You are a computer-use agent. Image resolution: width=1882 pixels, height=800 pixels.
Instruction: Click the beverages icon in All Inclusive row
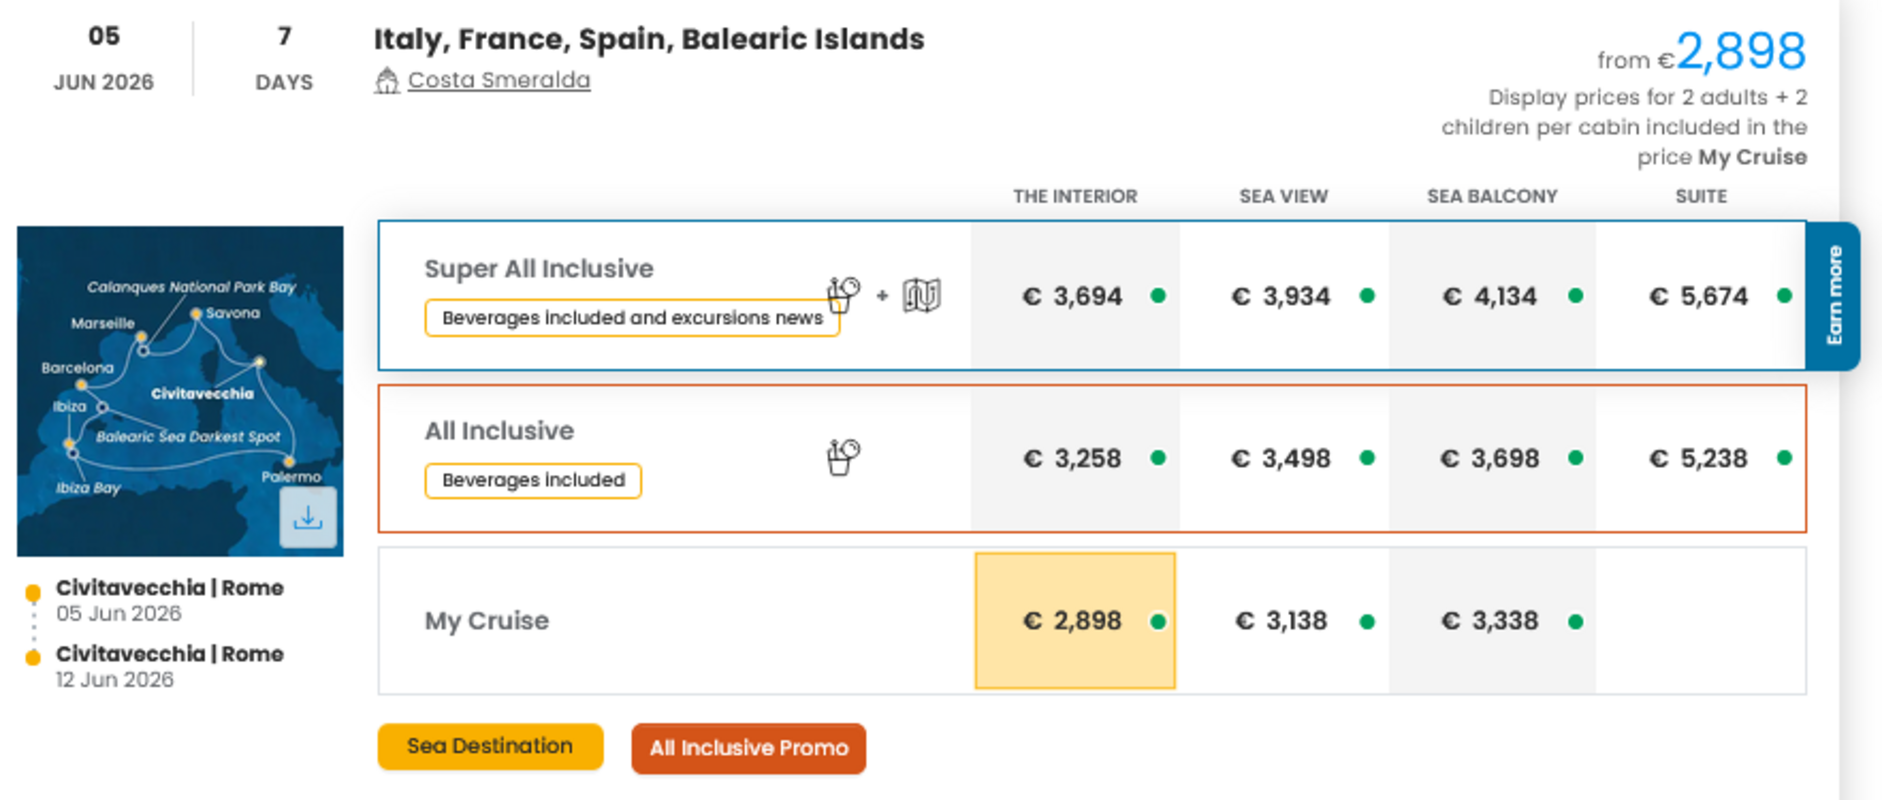(843, 457)
